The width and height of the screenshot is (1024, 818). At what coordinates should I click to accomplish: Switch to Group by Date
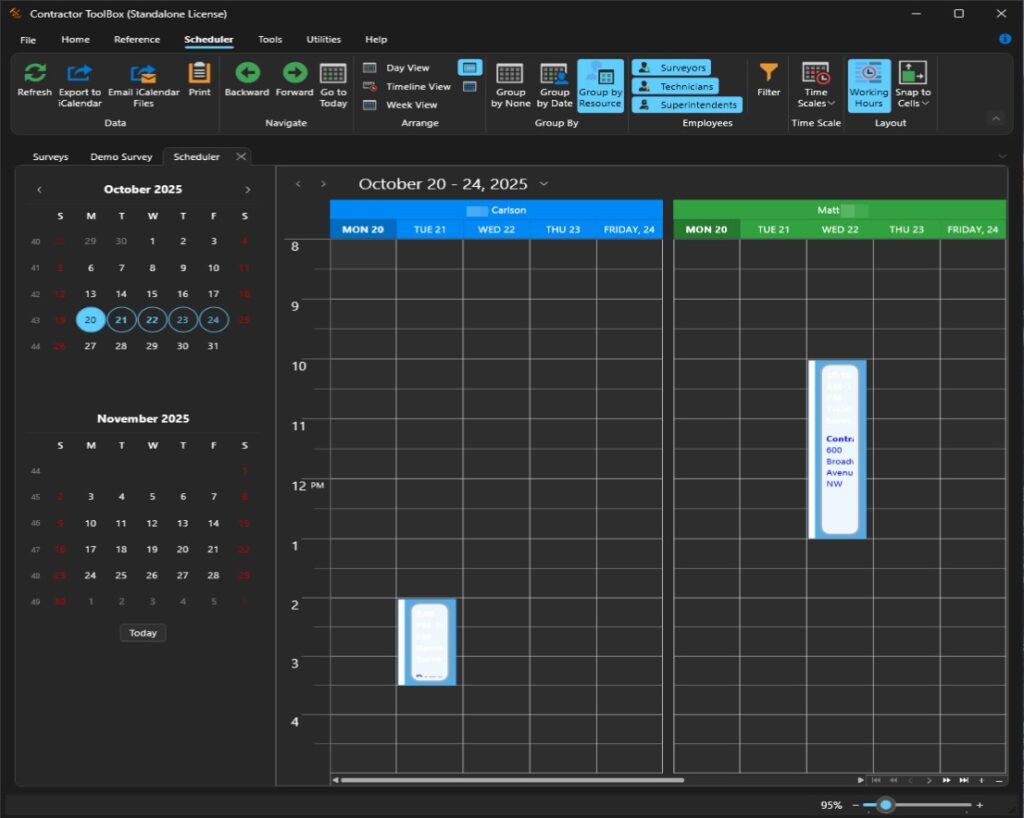point(554,85)
